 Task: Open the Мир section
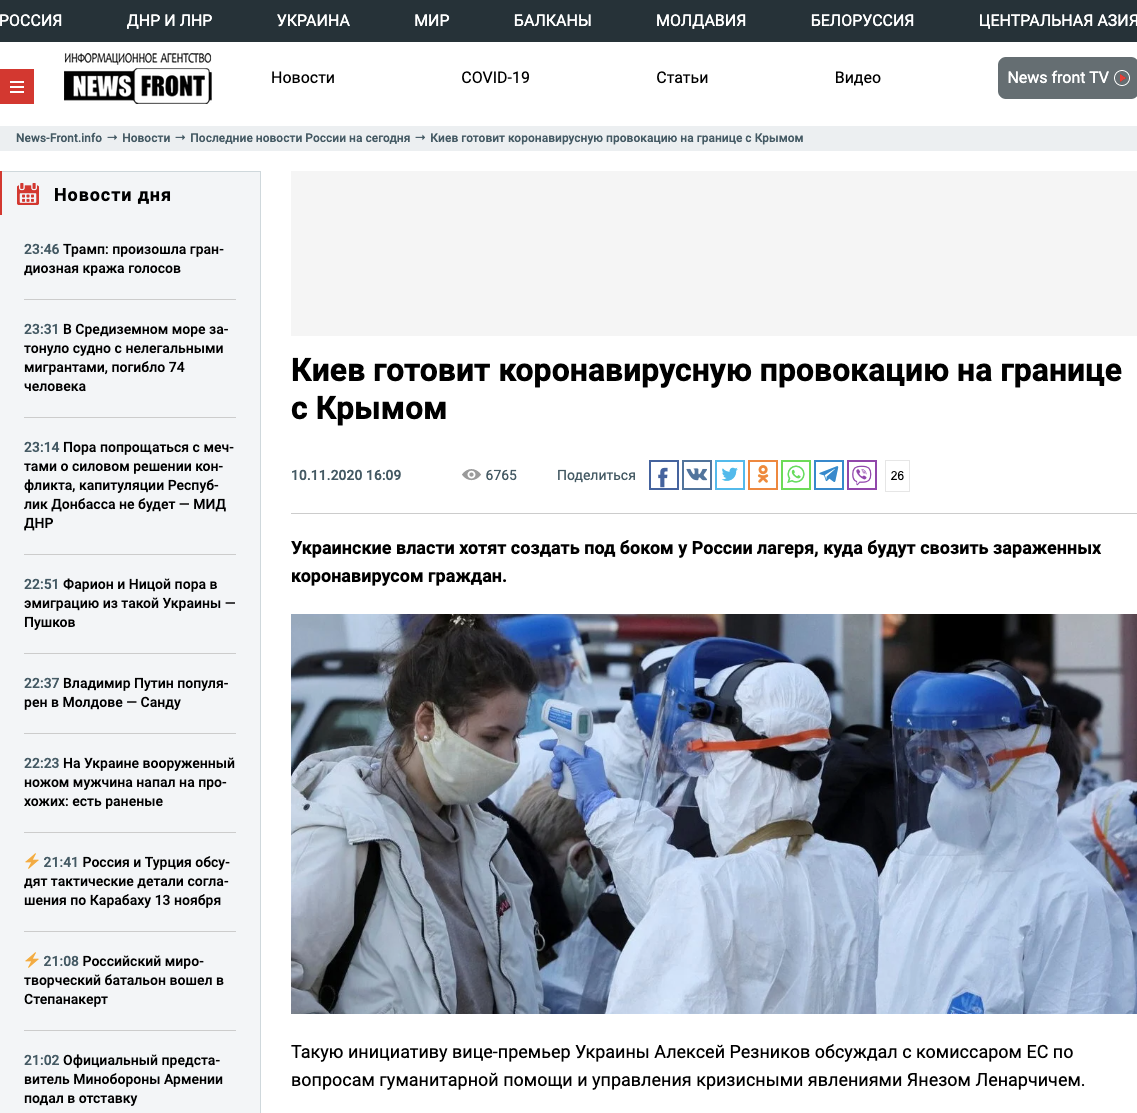pyautogui.click(x=431, y=20)
